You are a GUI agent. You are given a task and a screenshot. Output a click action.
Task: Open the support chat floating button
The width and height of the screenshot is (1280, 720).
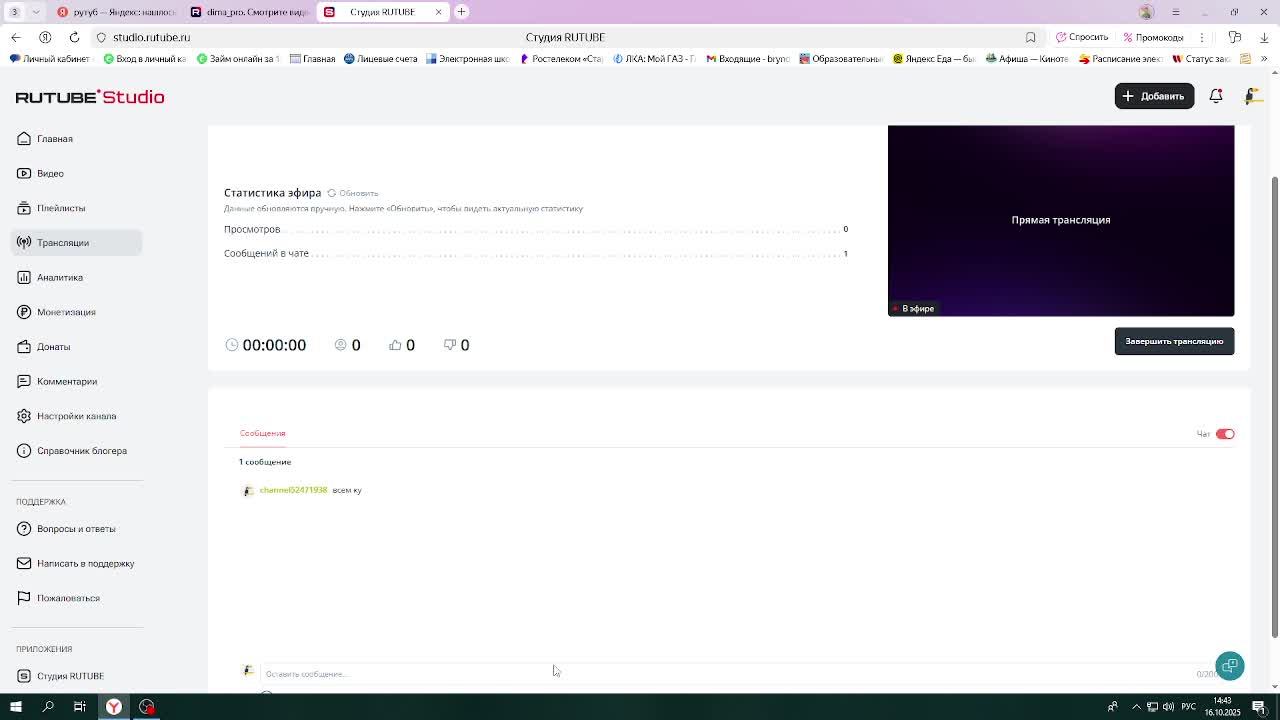pos(1230,666)
